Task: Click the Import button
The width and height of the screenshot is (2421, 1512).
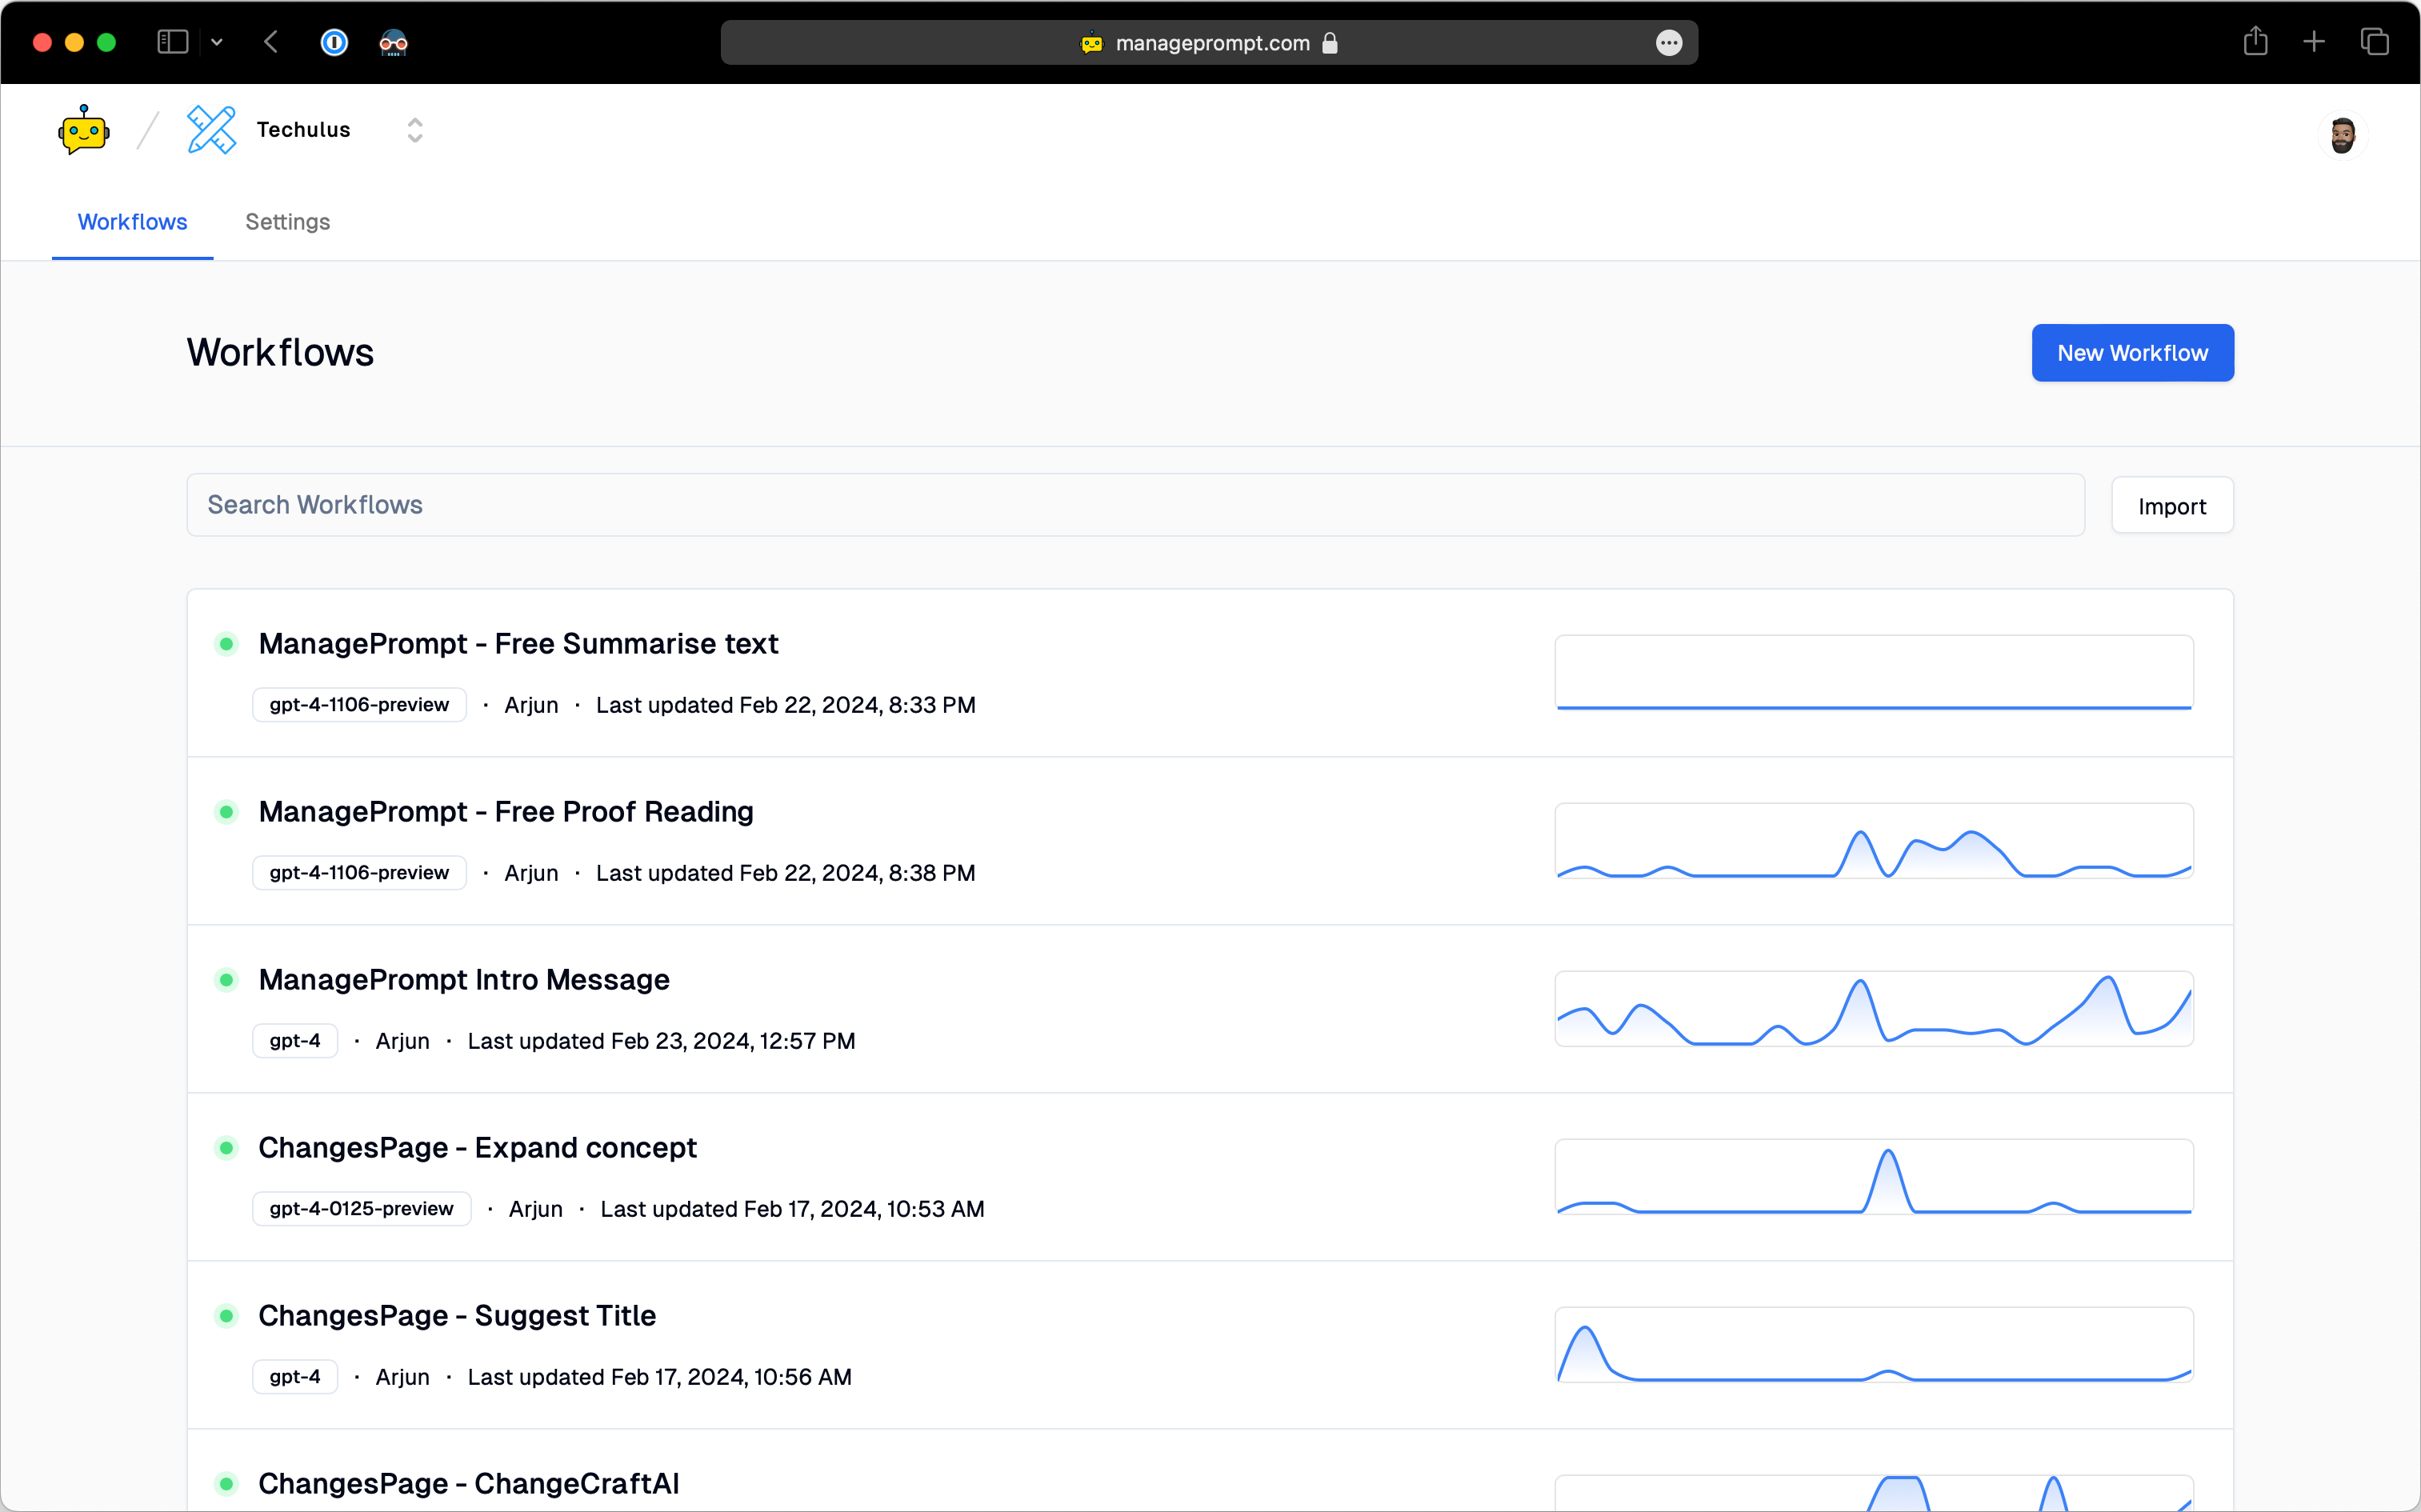Action: point(2171,506)
